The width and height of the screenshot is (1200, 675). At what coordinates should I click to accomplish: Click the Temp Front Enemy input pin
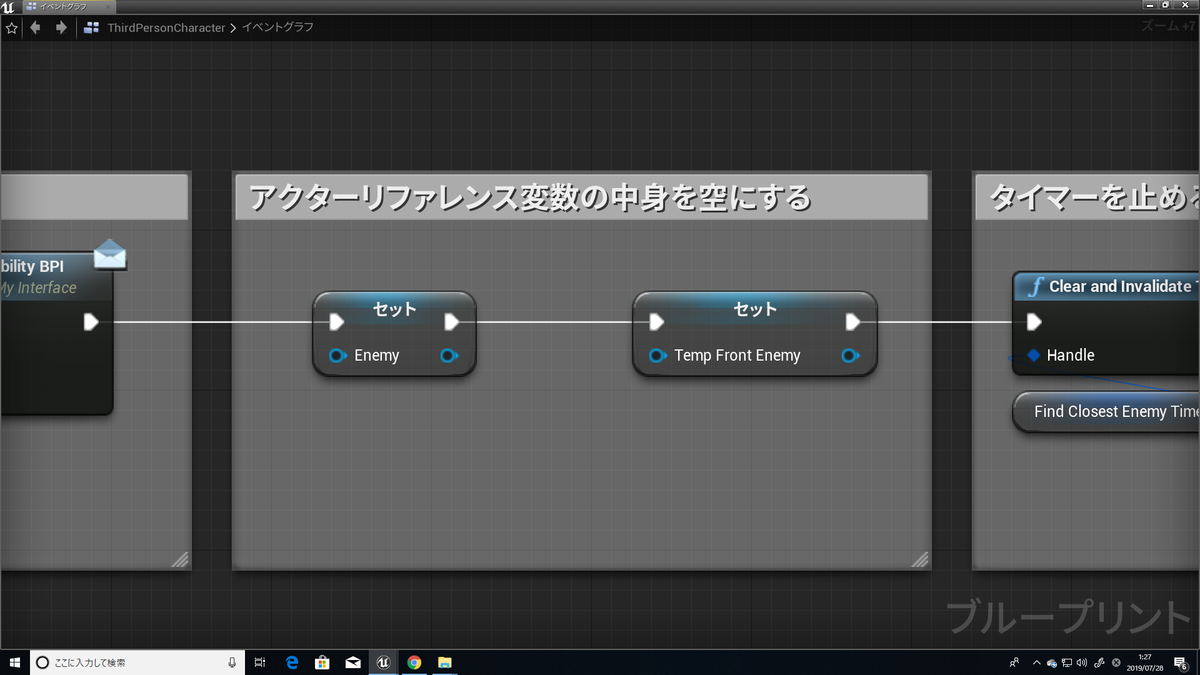pos(656,355)
